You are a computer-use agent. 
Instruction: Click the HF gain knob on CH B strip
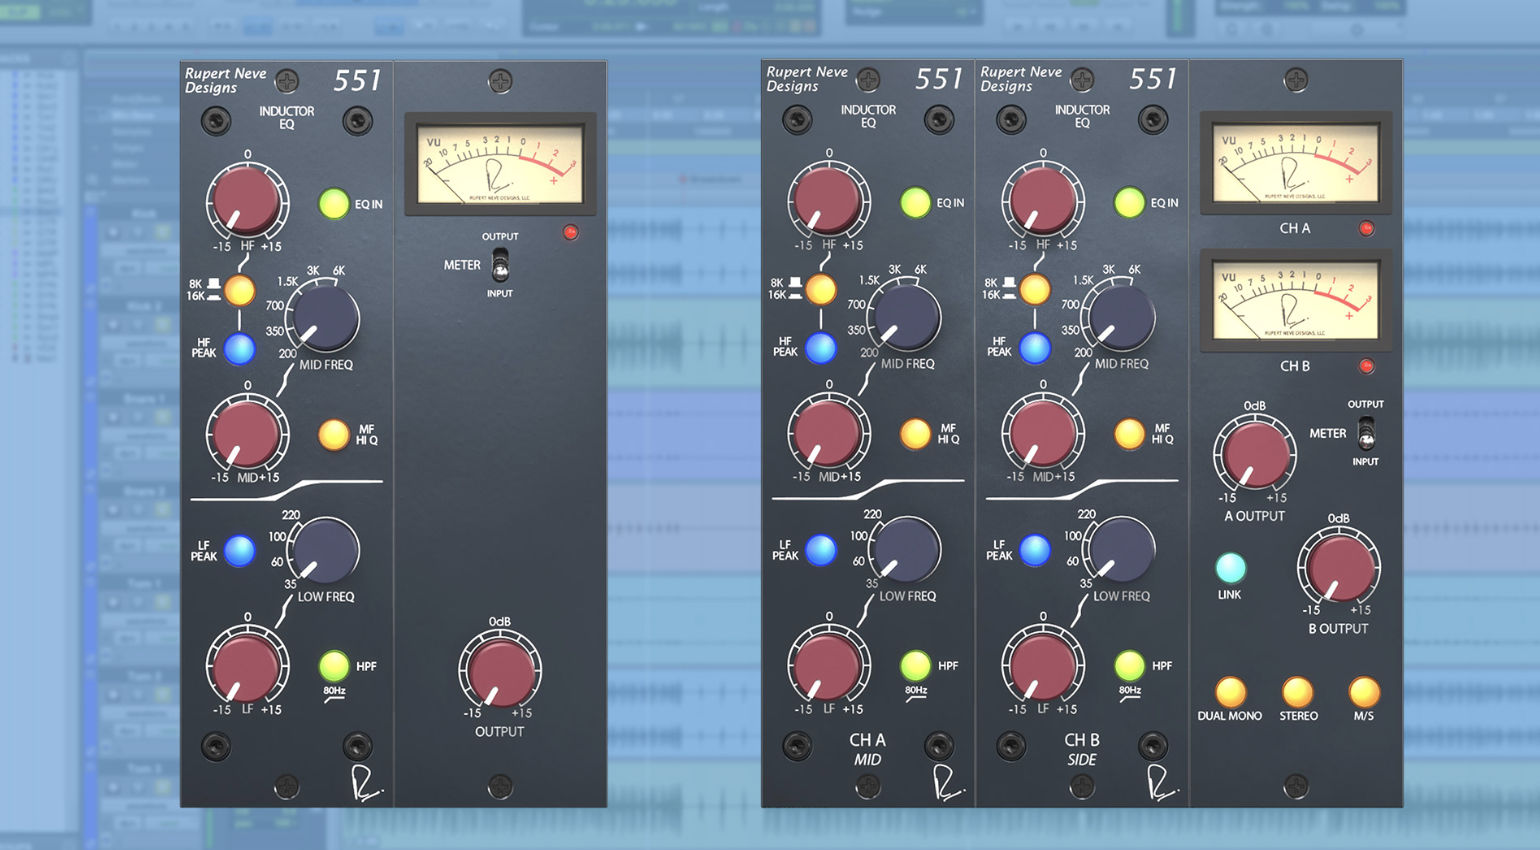1043,201
